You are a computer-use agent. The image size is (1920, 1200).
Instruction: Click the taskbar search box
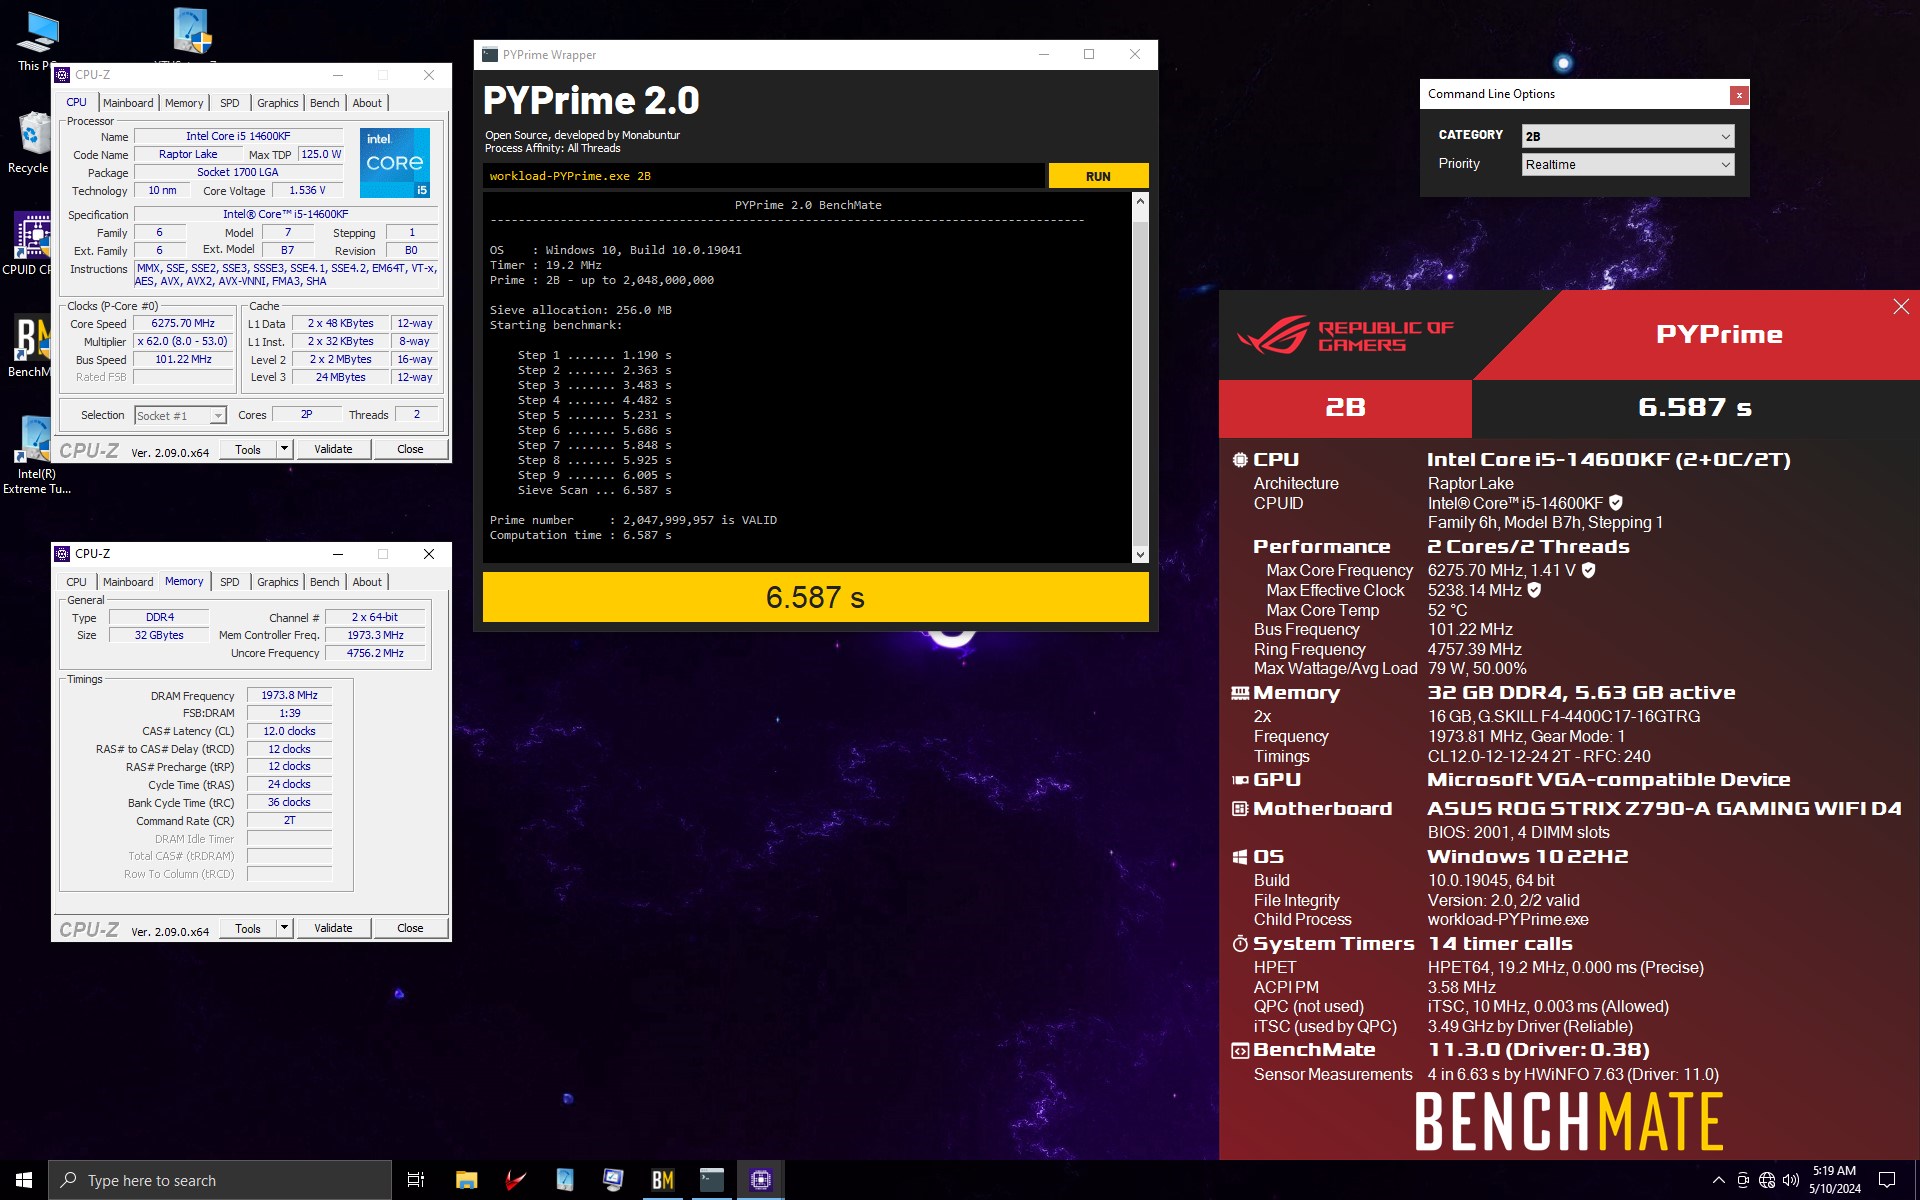click(220, 1180)
